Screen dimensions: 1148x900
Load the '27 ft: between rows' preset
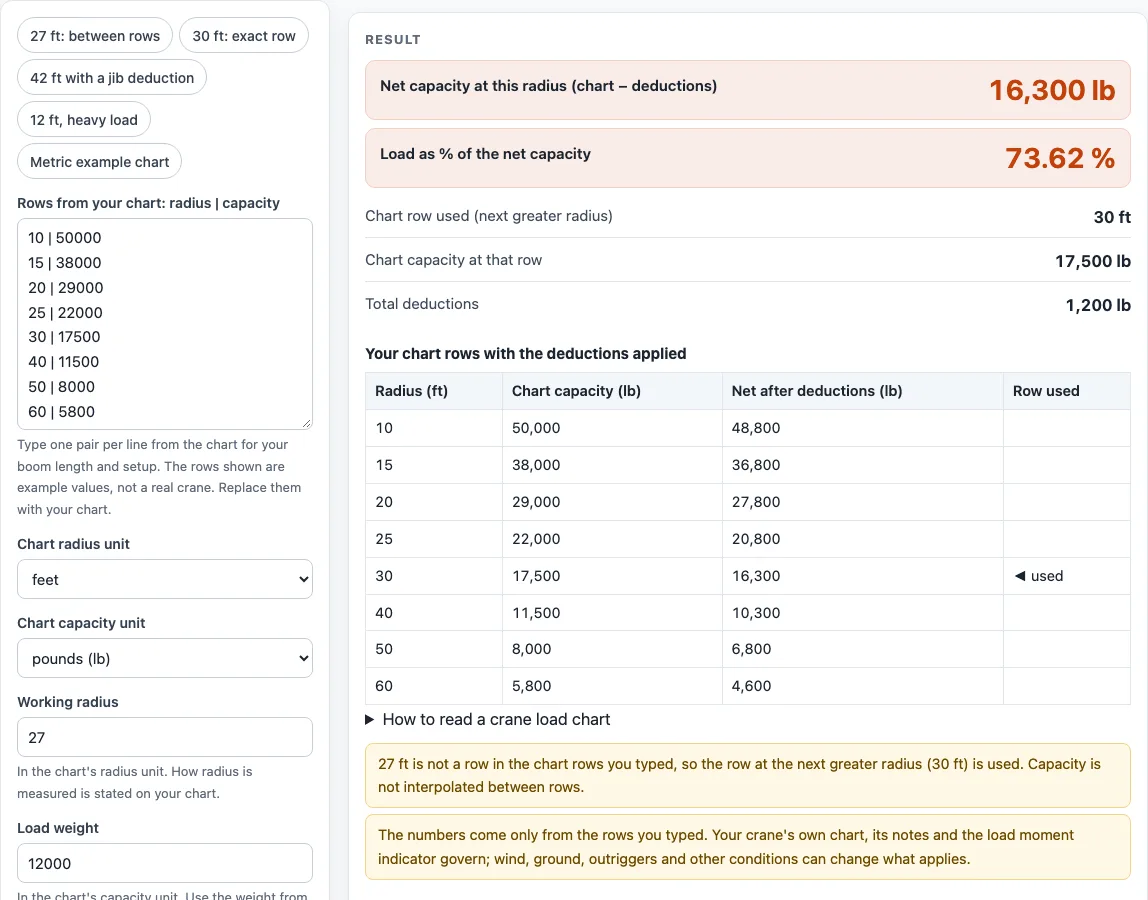point(94,36)
